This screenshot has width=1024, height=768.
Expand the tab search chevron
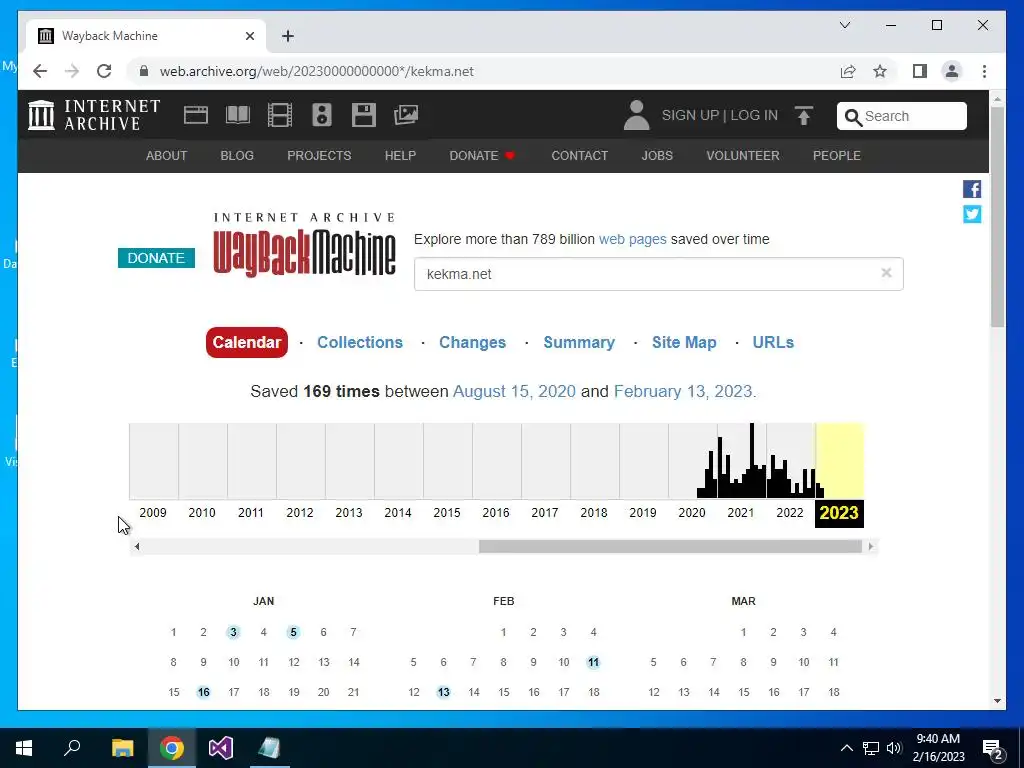[x=844, y=25]
